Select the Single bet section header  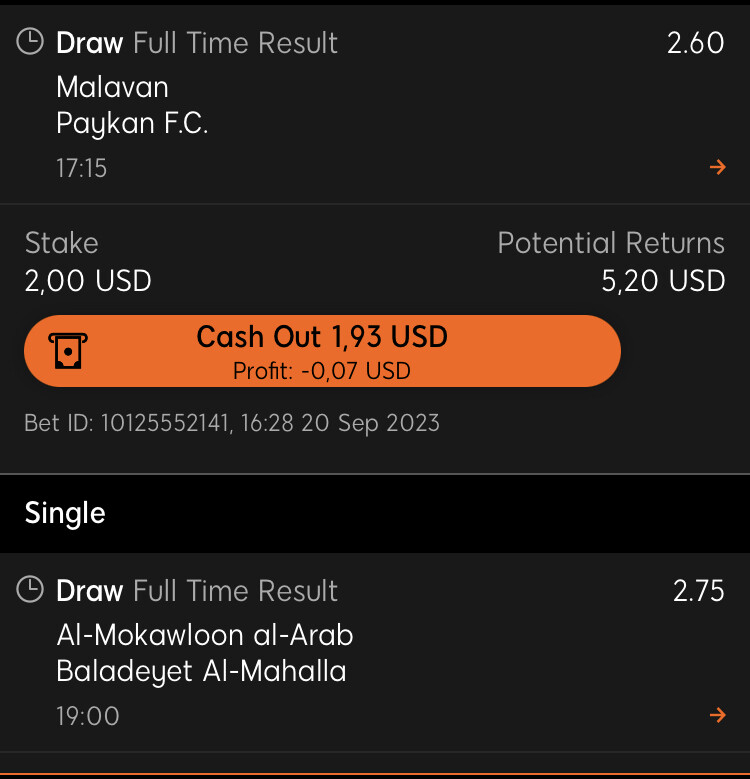pyautogui.click(x=375, y=513)
